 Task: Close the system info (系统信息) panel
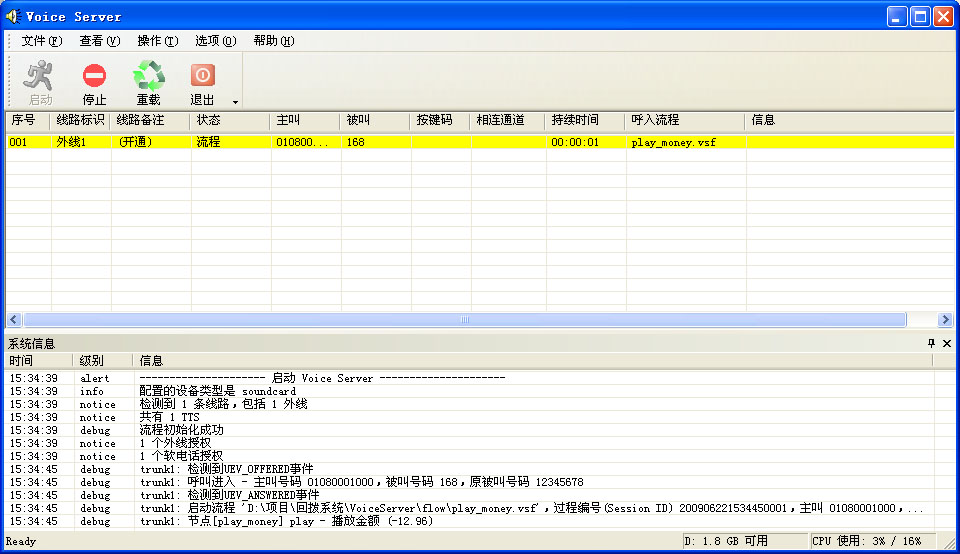coord(947,343)
